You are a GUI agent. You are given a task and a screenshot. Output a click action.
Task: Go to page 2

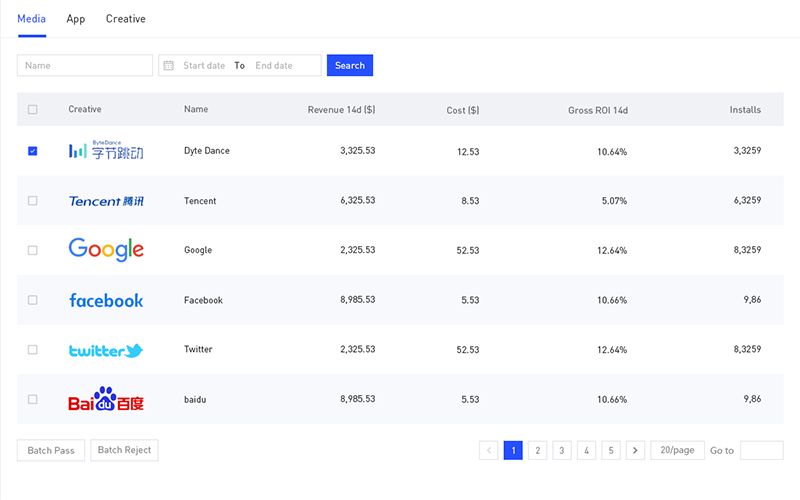tap(538, 451)
